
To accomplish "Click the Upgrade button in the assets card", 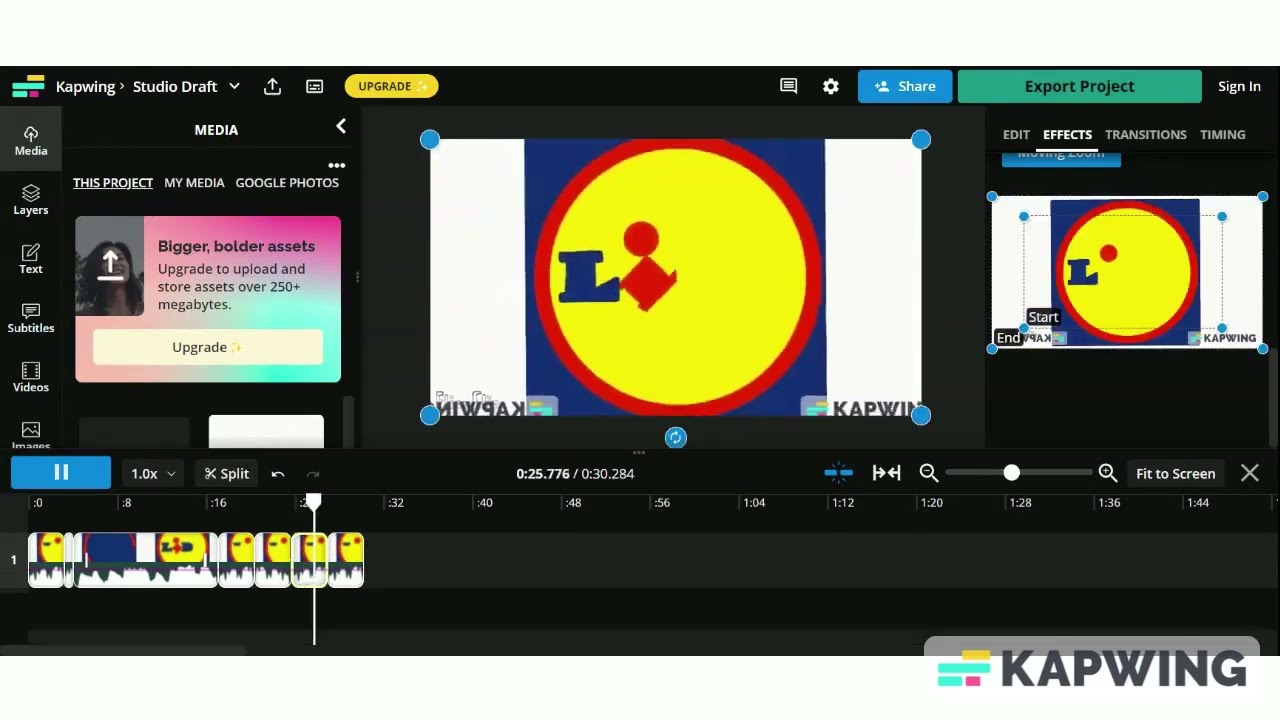I will click(208, 347).
